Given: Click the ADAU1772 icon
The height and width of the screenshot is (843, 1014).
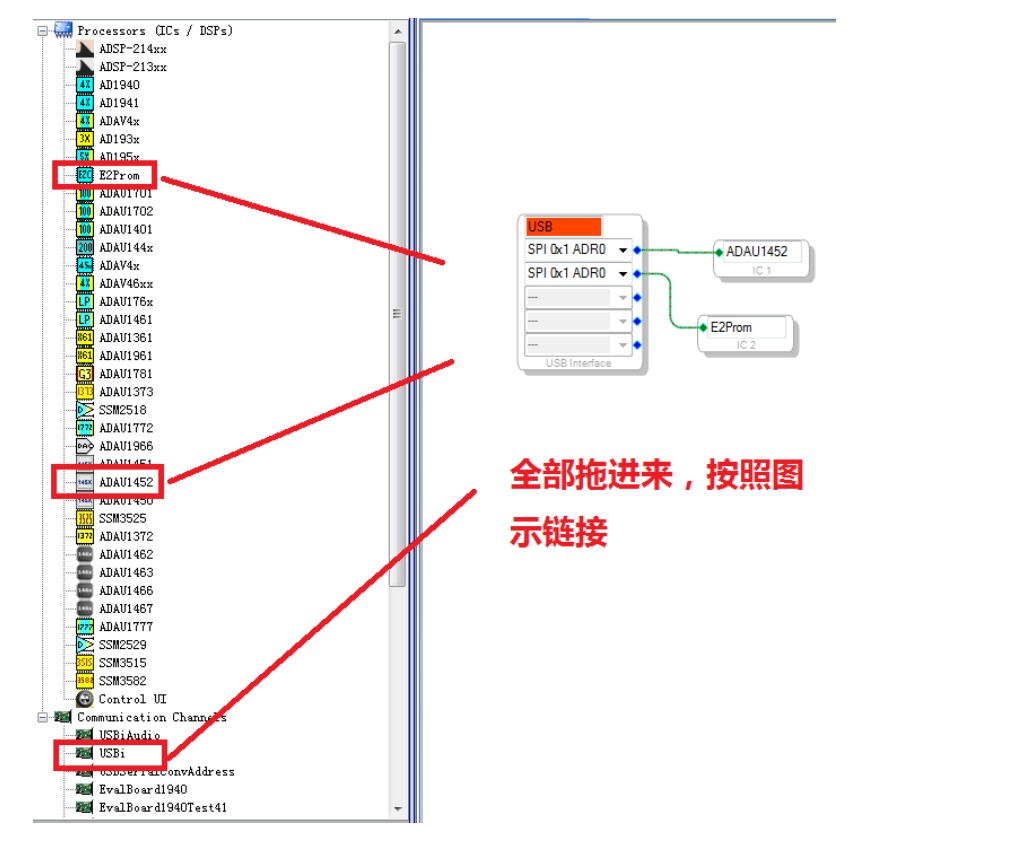Looking at the screenshot, I should [x=85, y=428].
